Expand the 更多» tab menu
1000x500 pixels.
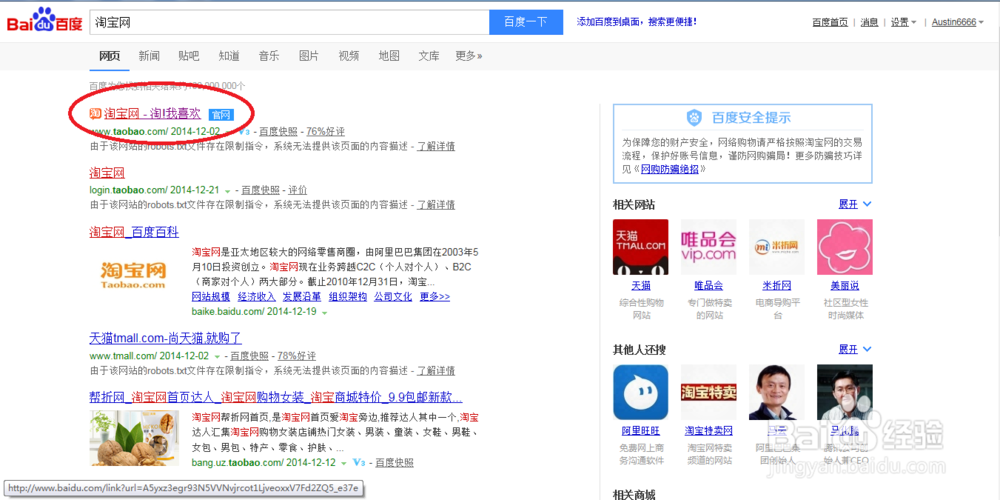tap(469, 56)
